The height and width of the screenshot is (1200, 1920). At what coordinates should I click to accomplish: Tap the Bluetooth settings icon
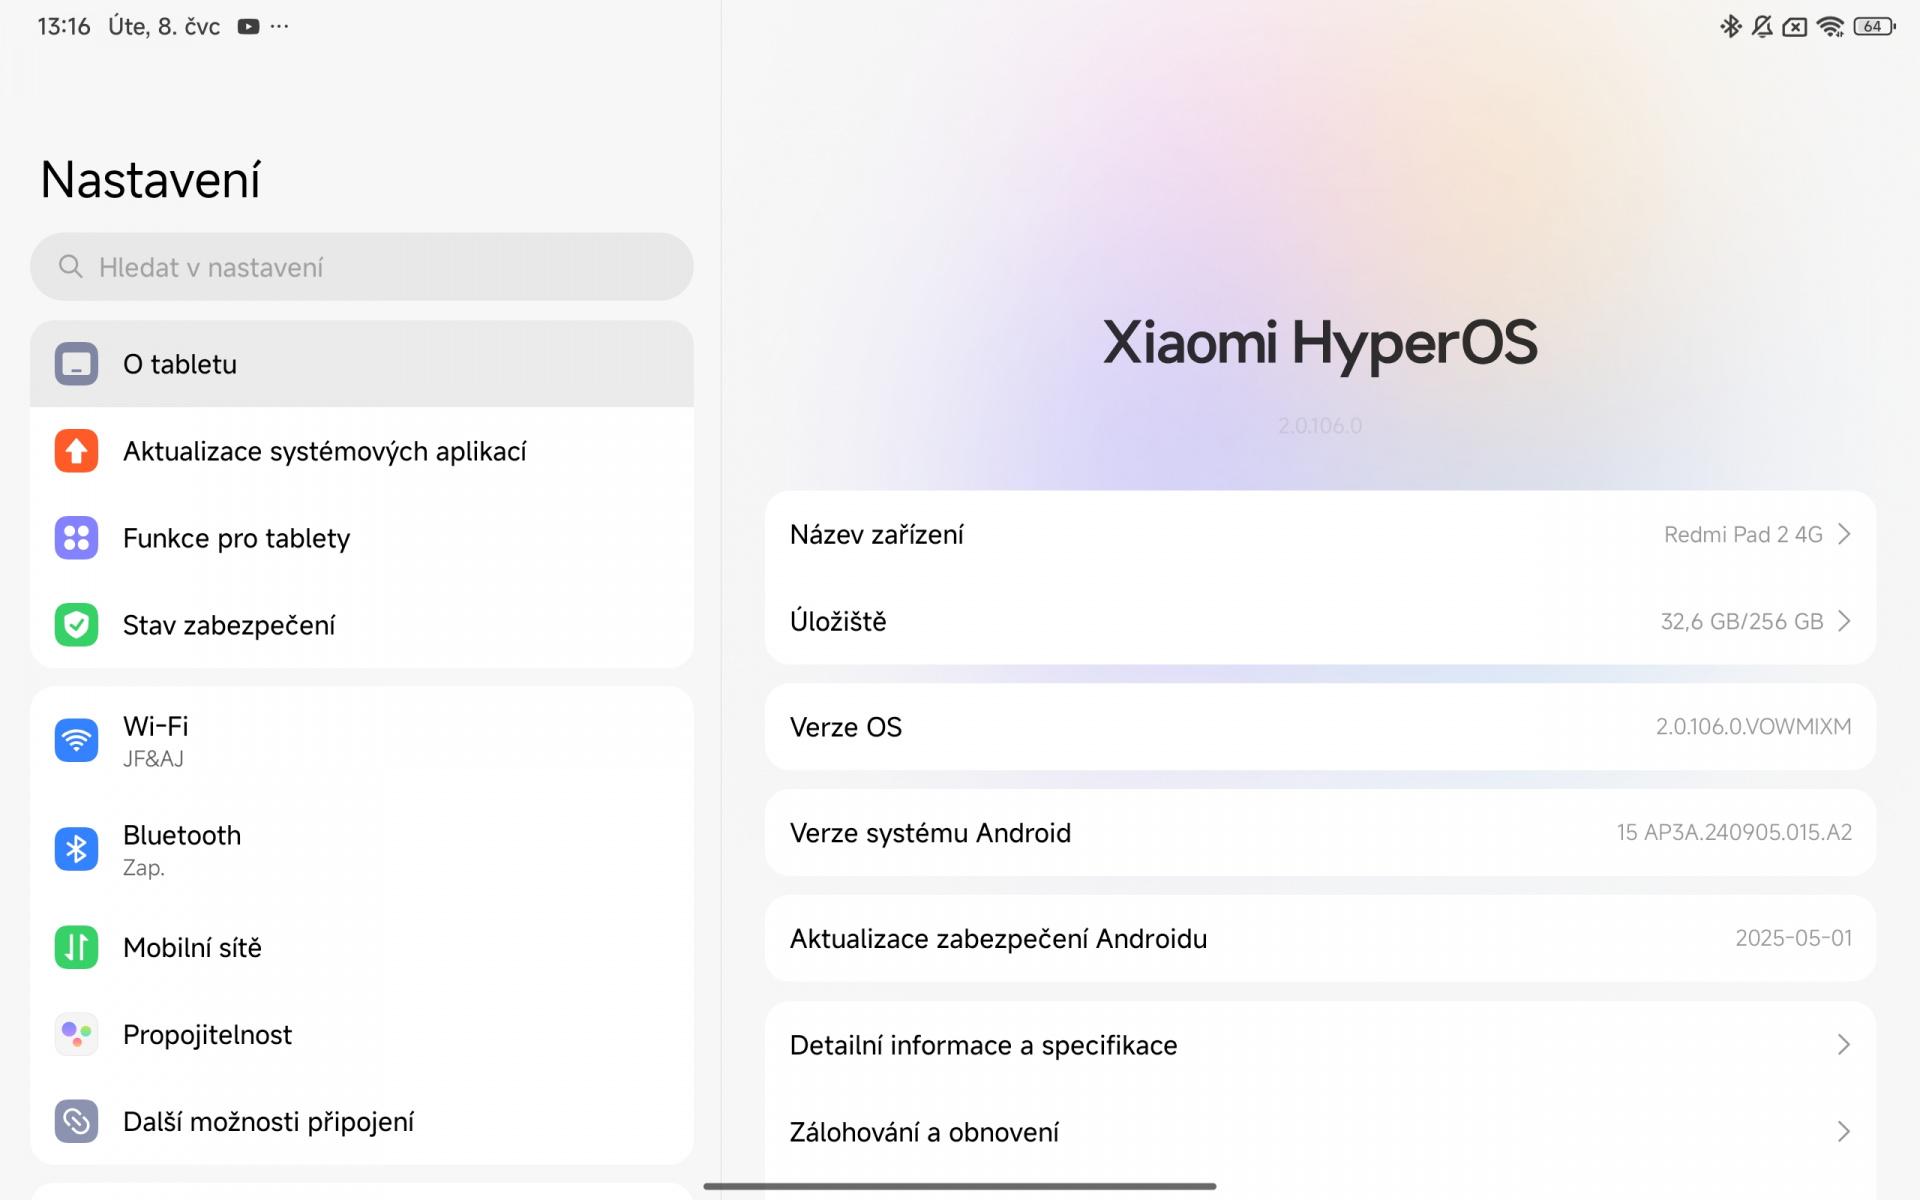76,849
